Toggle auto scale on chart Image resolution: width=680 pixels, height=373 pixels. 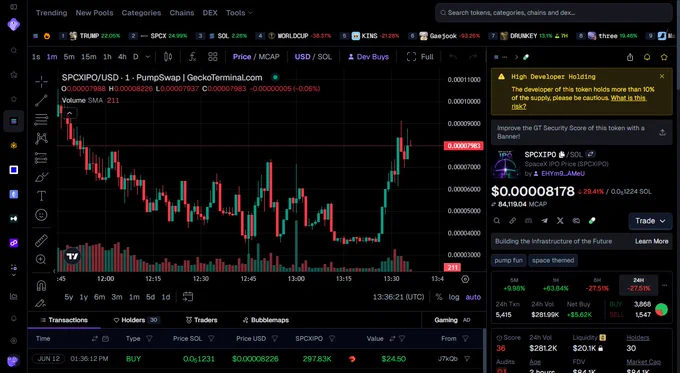point(473,297)
